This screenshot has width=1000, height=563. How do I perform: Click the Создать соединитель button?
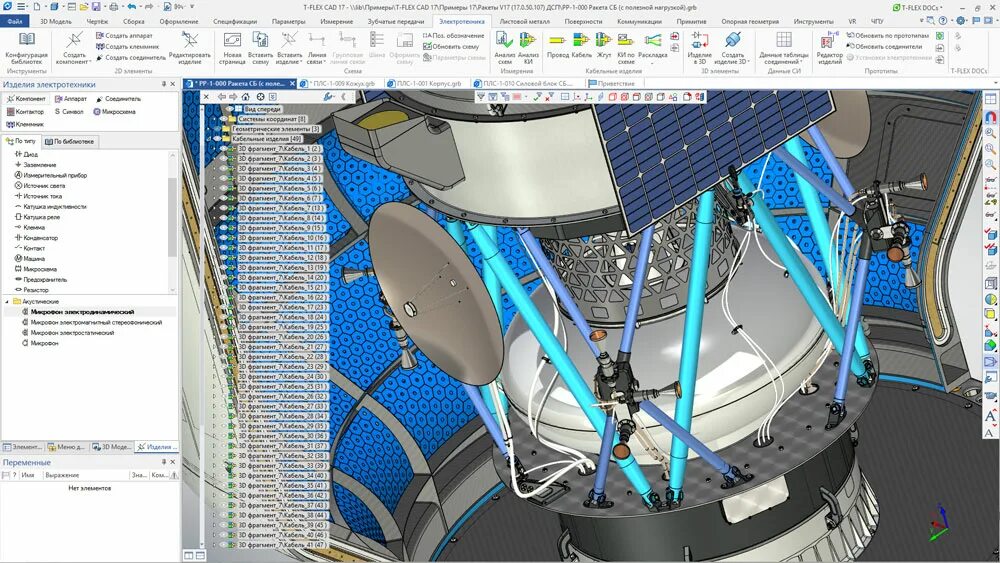pyautogui.click(x=131, y=57)
